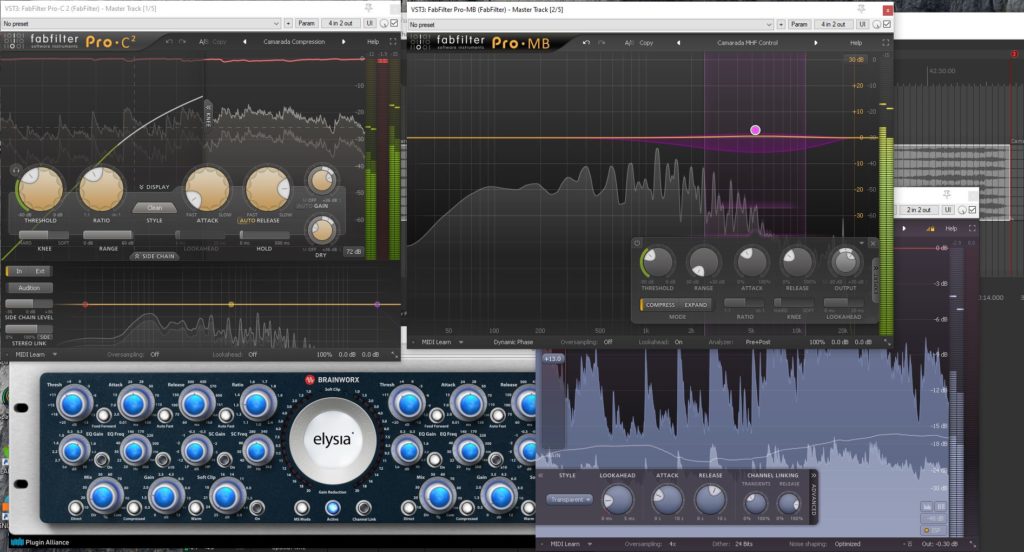Click the UI button in Pro-C 2 window
1024x552 pixels.
tap(369, 23)
